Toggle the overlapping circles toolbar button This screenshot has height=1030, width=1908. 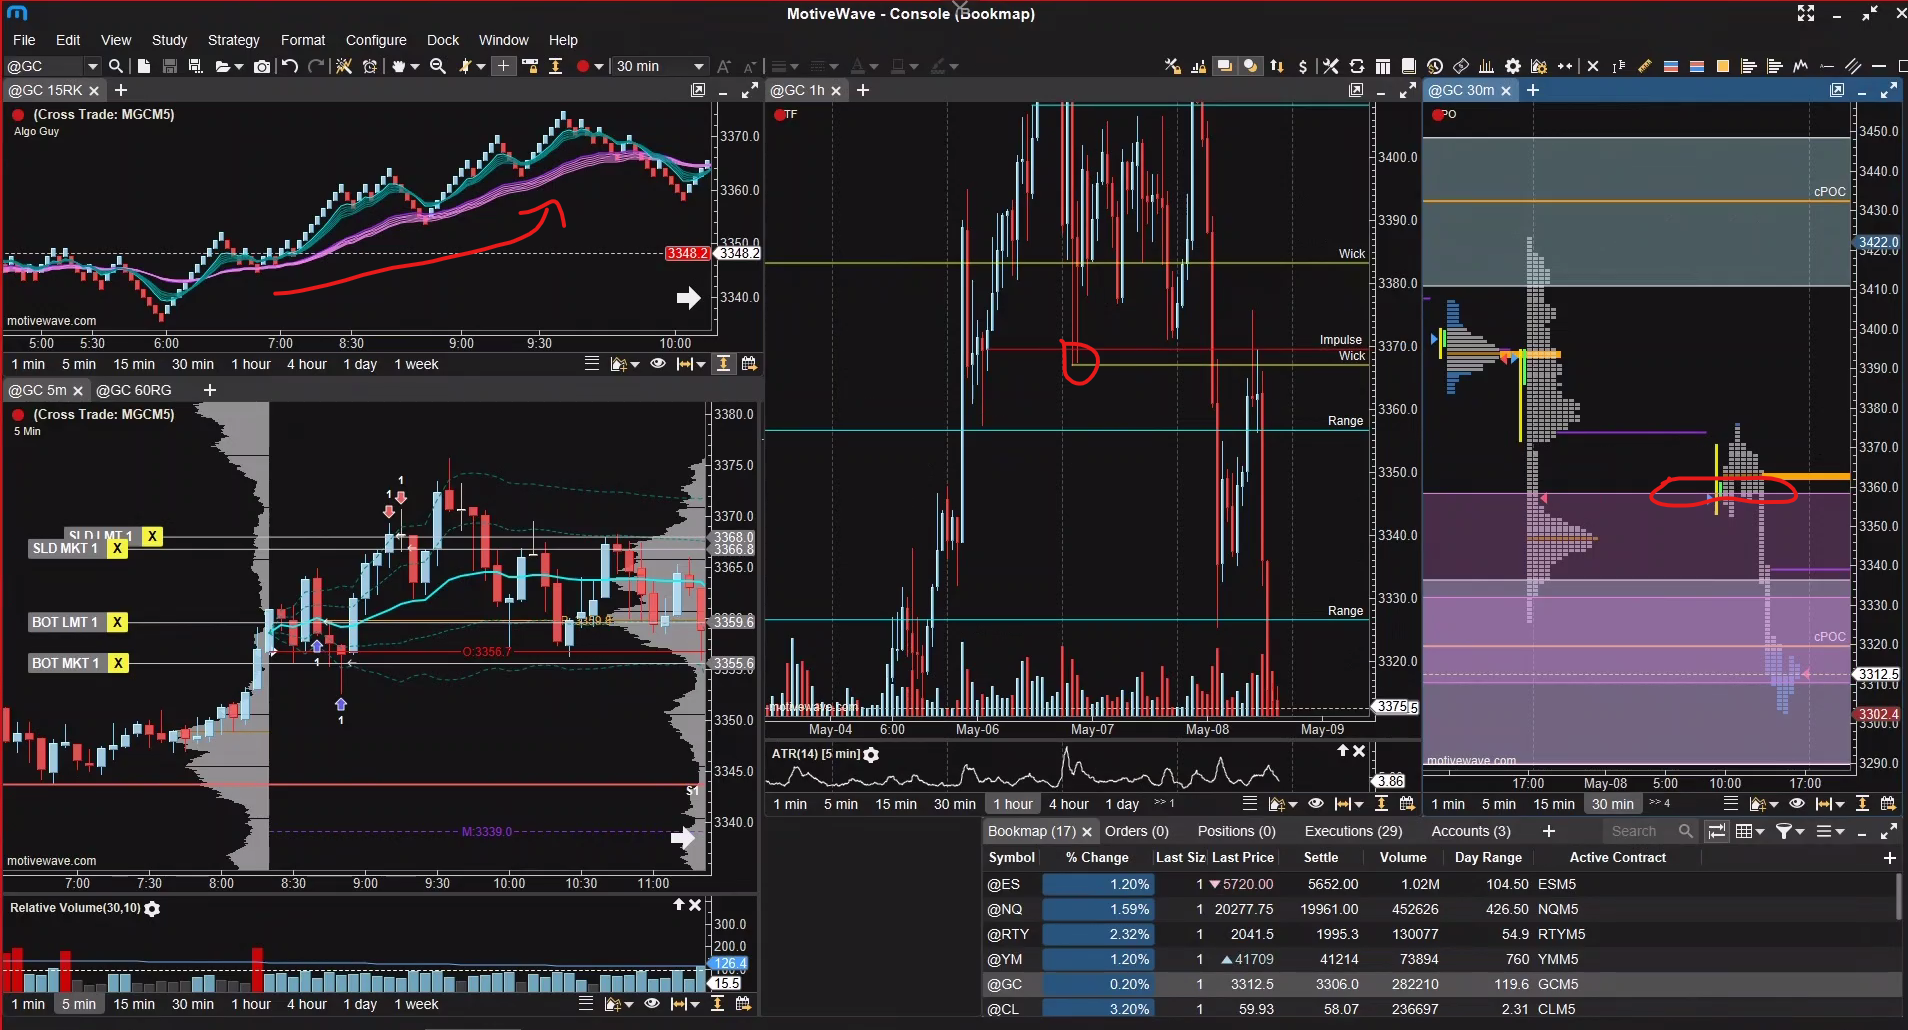(1250, 66)
